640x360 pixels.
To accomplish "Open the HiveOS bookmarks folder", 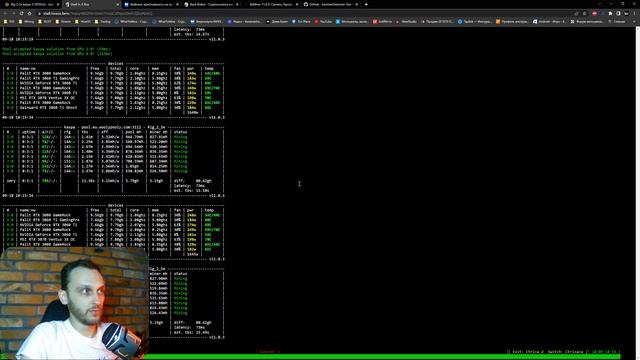I will pos(83,21).
